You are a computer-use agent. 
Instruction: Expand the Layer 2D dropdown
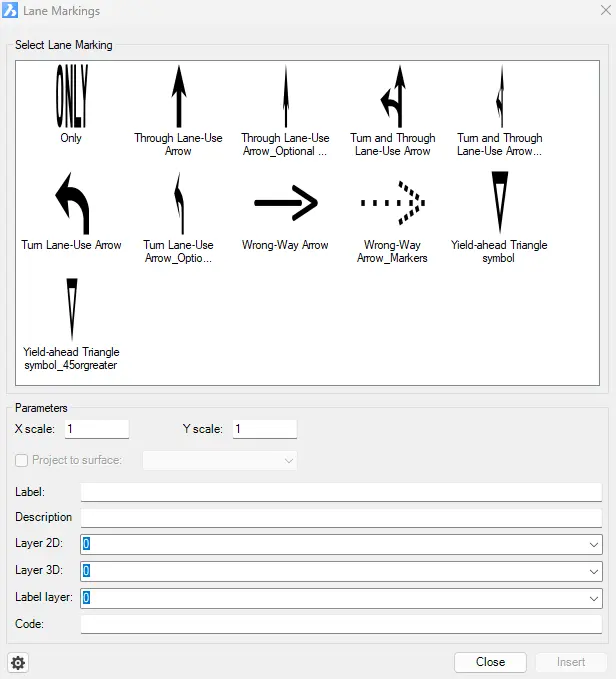(594, 544)
